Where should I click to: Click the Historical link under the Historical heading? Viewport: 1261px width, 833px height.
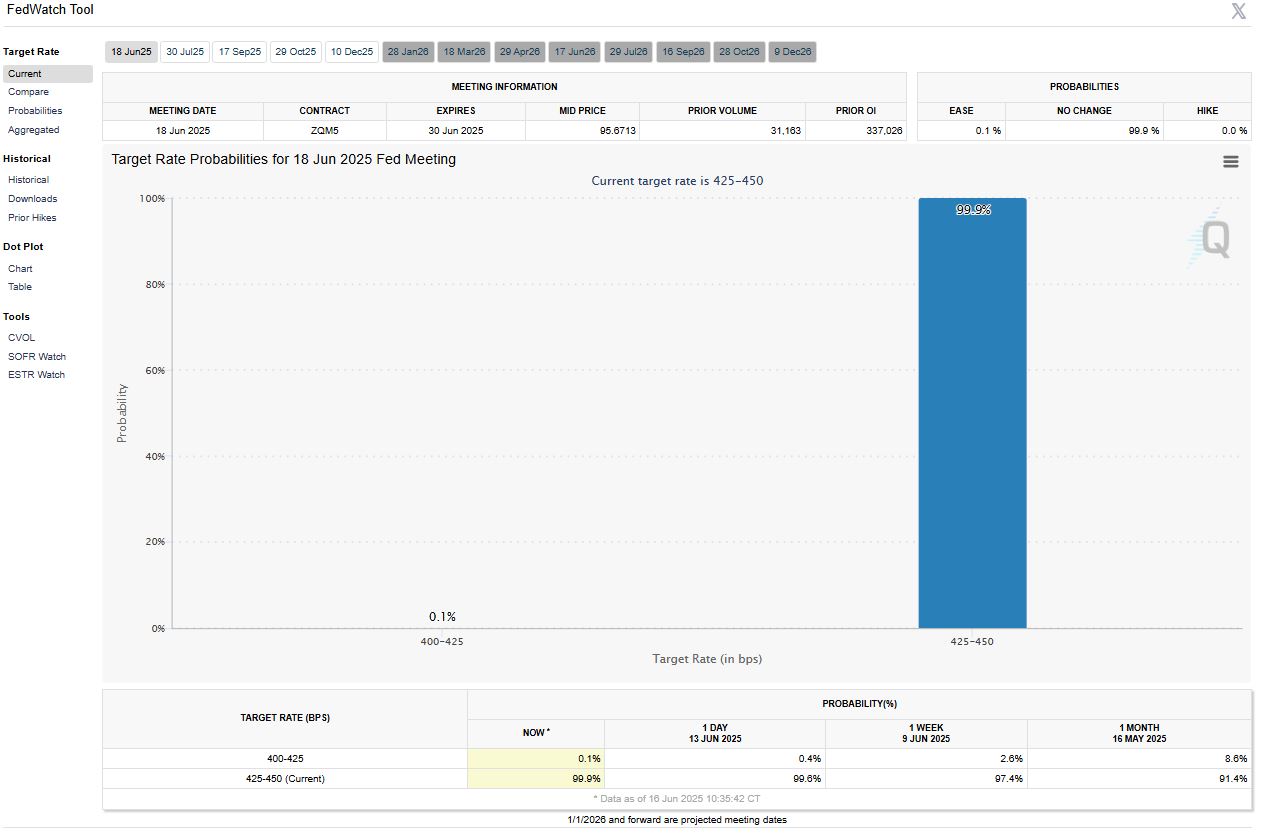pyautogui.click(x=29, y=180)
